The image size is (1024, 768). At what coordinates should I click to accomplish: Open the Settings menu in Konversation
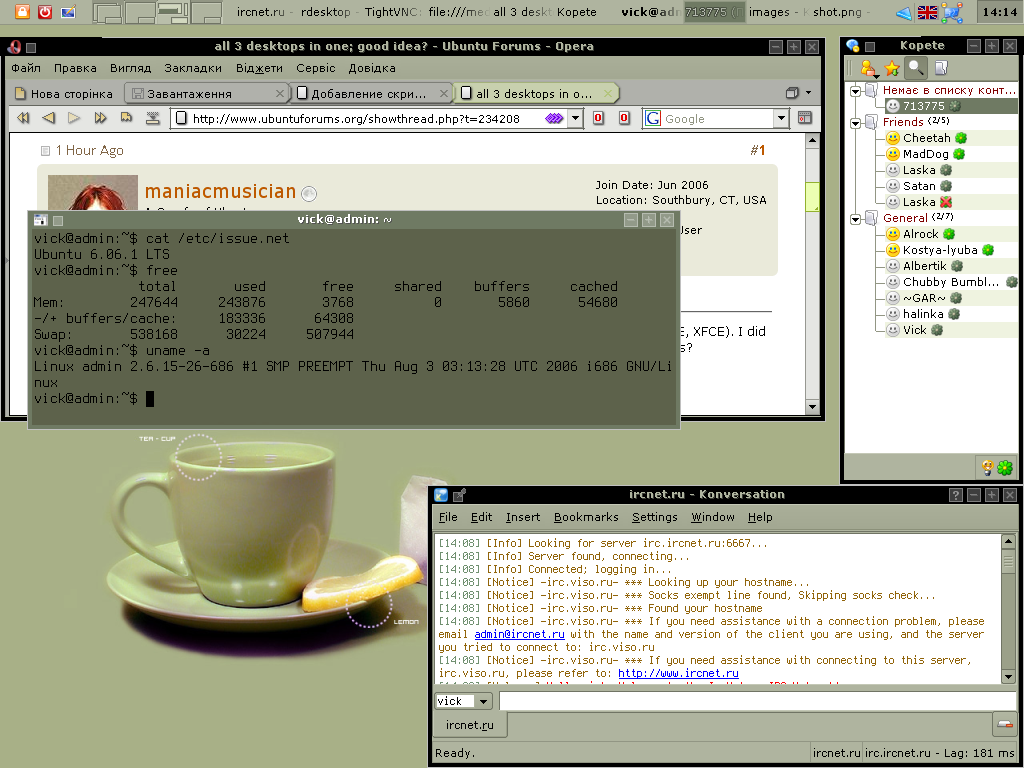(x=654, y=517)
